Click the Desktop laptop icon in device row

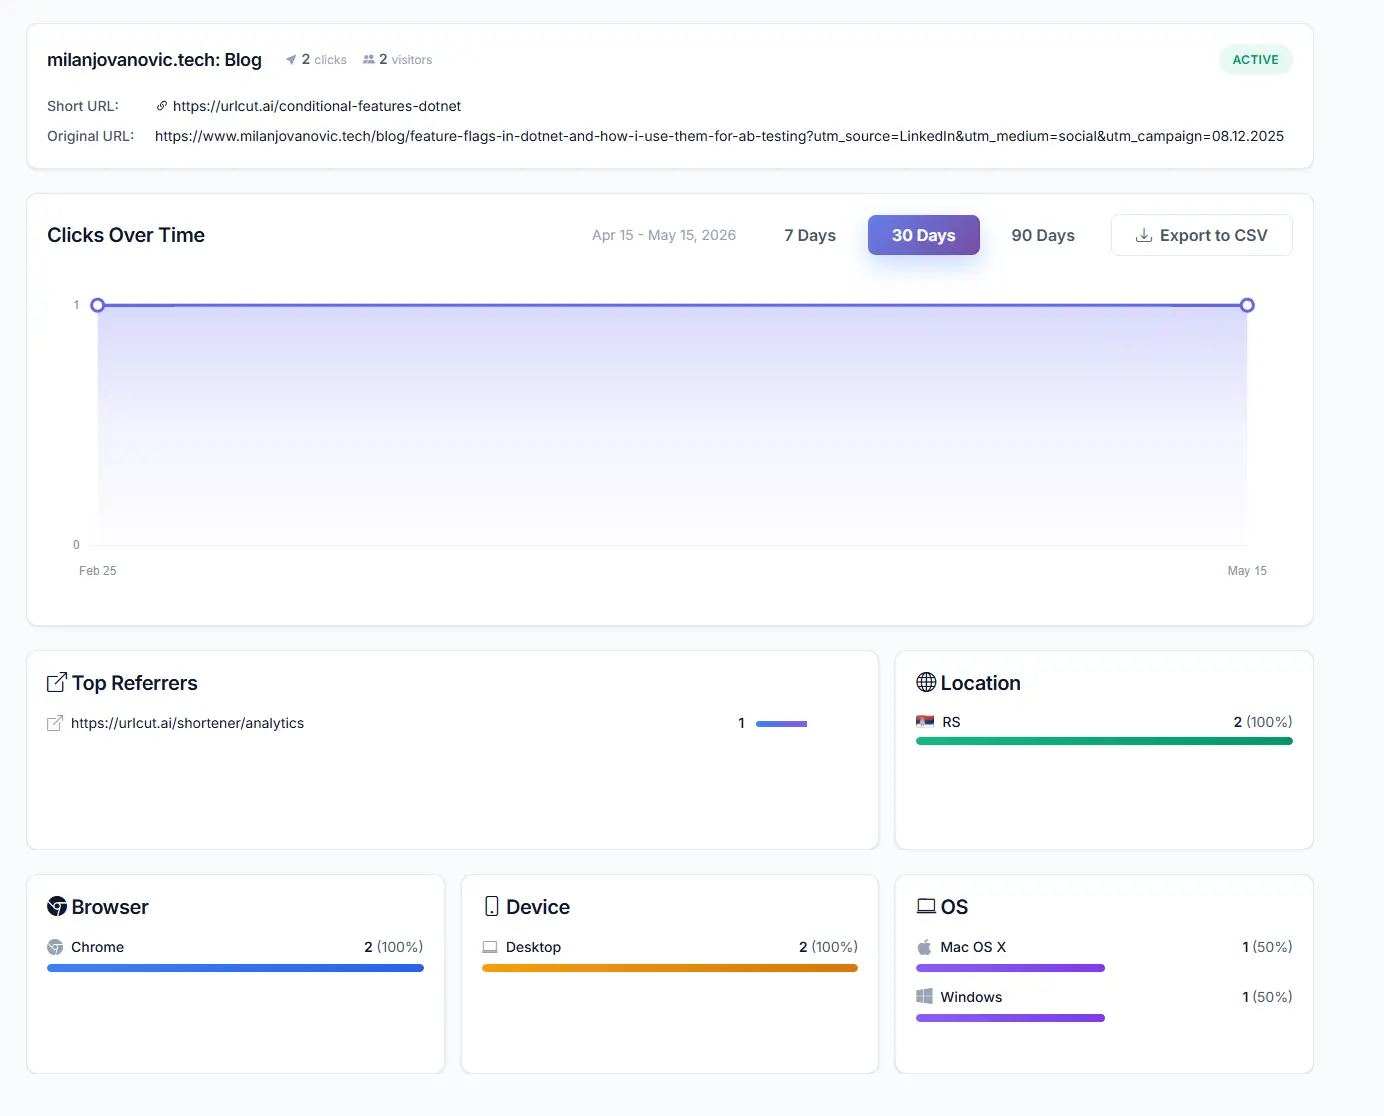point(490,947)
